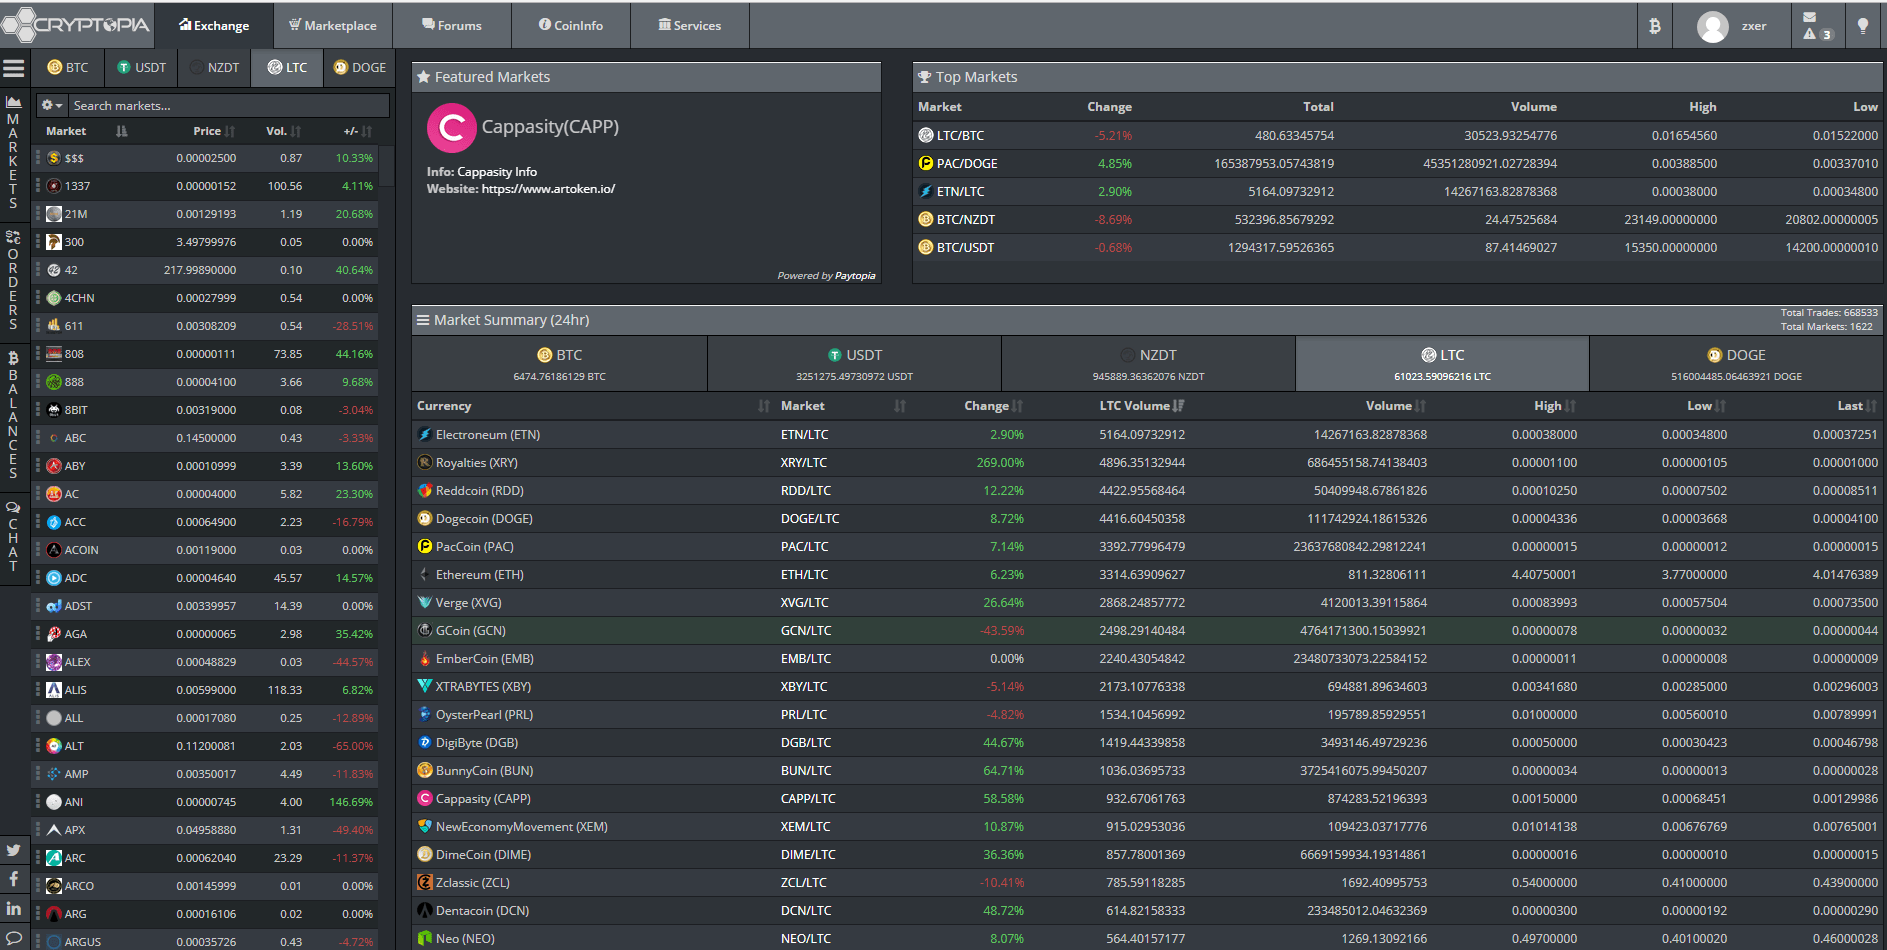Open market settings gear dropdown
This screenshot has width=1887, height=950.
(51, 105)
